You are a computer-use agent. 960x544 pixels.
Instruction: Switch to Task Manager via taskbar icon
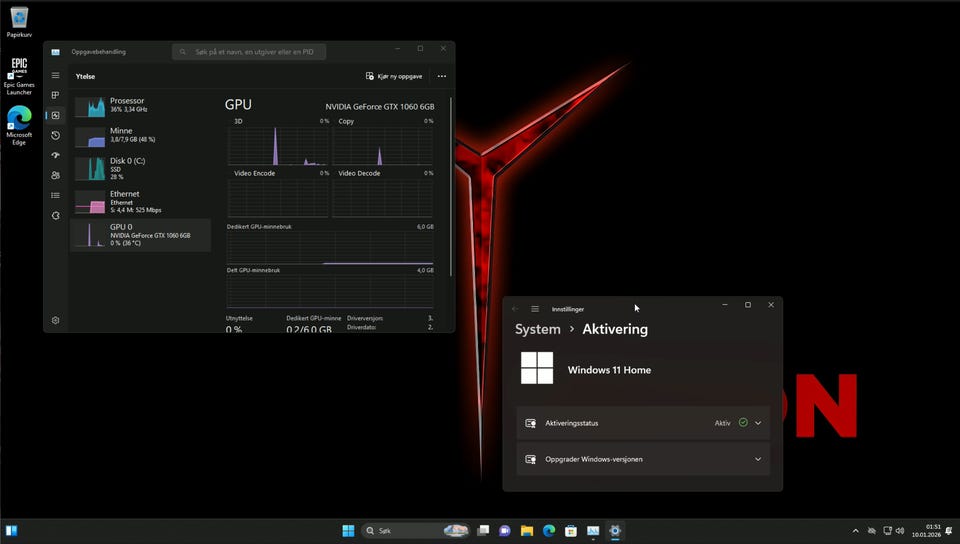coord(593,531)
